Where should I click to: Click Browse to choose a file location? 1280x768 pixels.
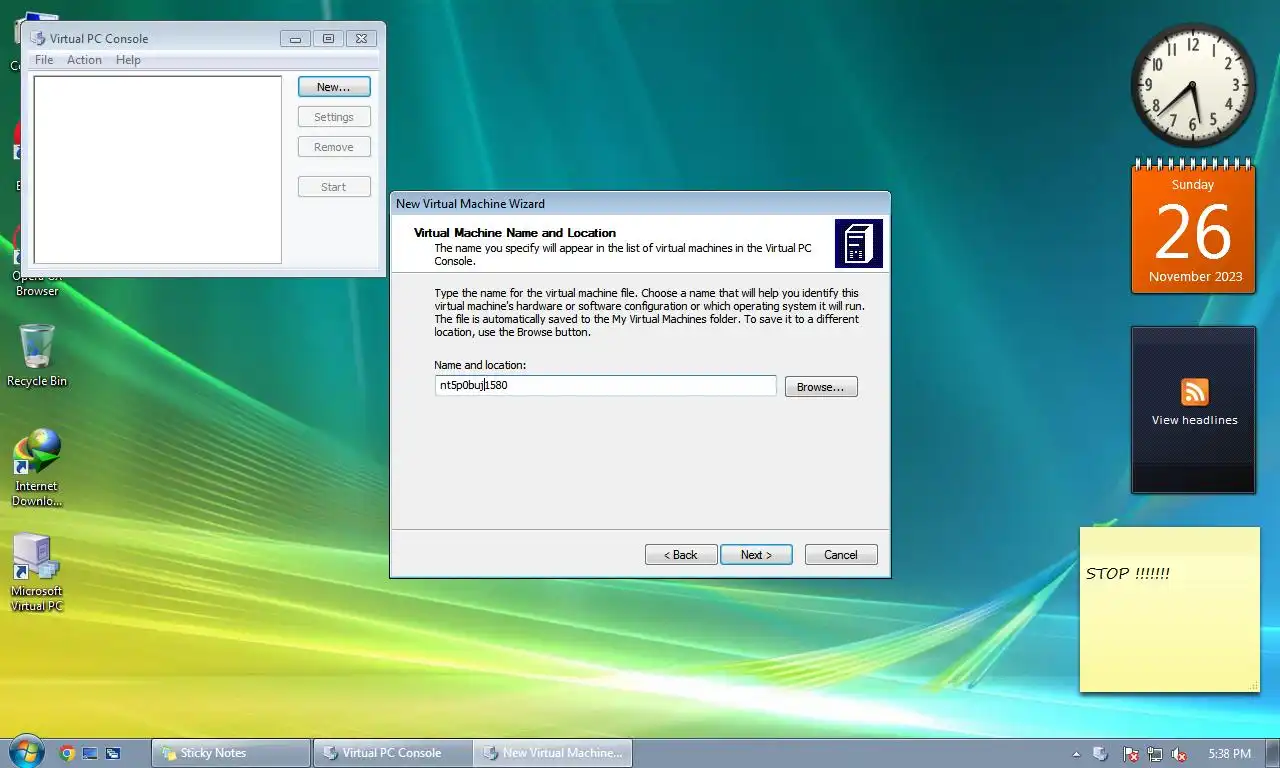tap(821, 387)
